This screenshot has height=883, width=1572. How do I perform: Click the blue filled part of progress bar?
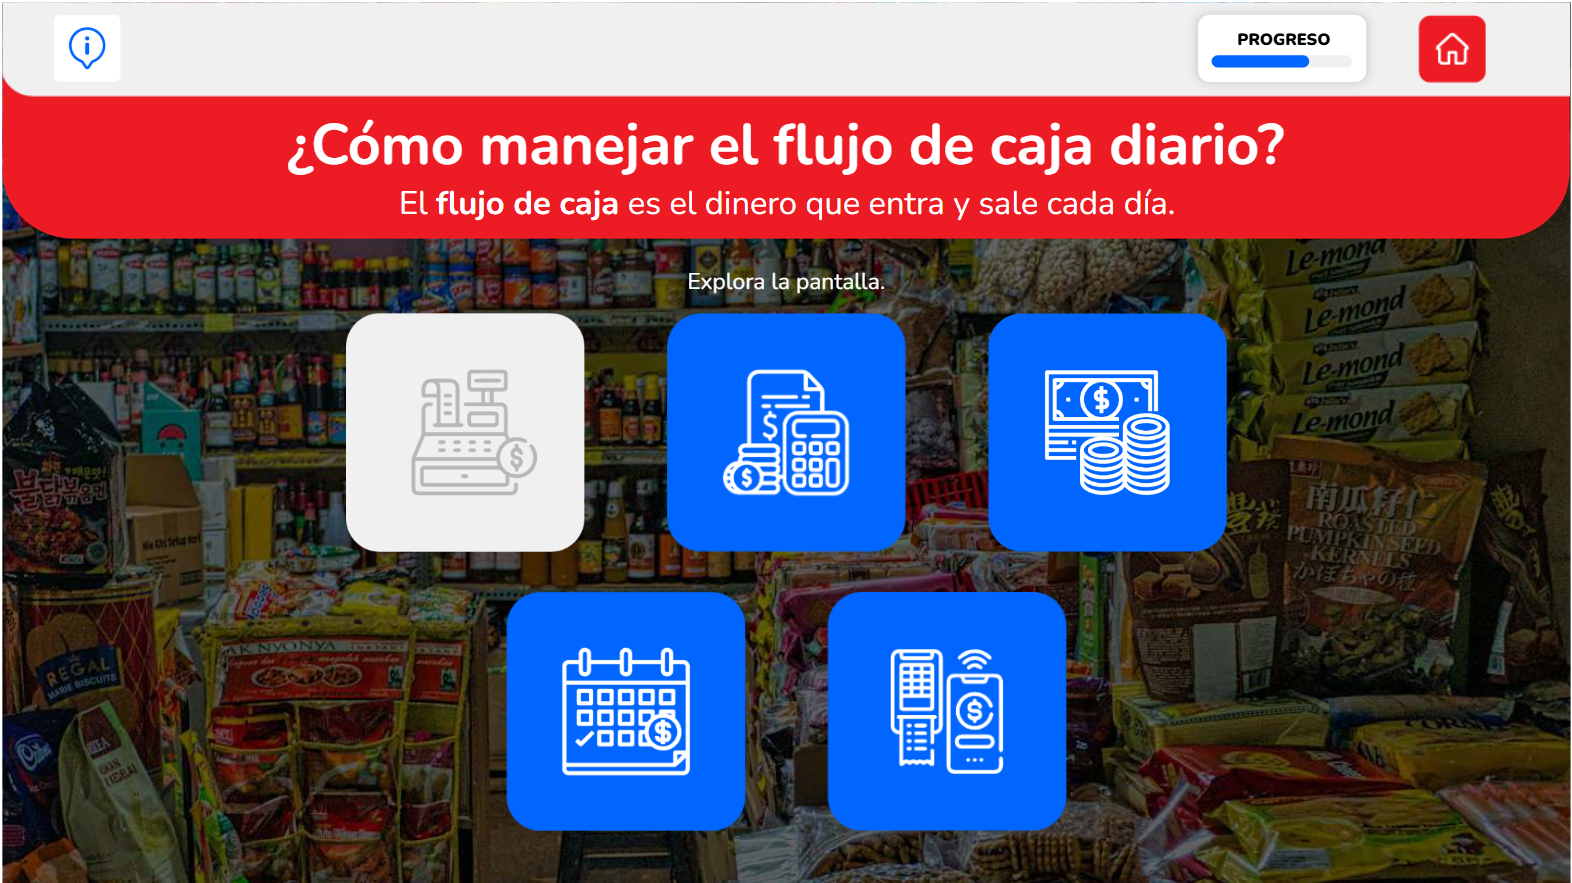[x=1260, y=62]
